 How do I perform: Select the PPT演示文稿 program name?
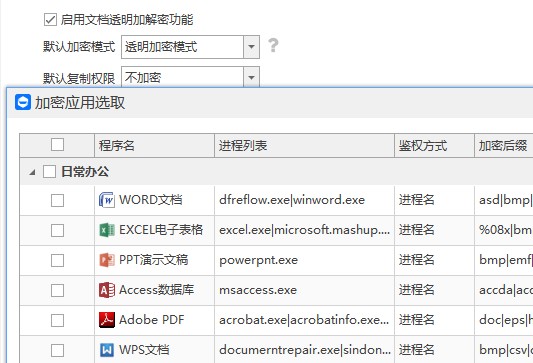[154, 260]
